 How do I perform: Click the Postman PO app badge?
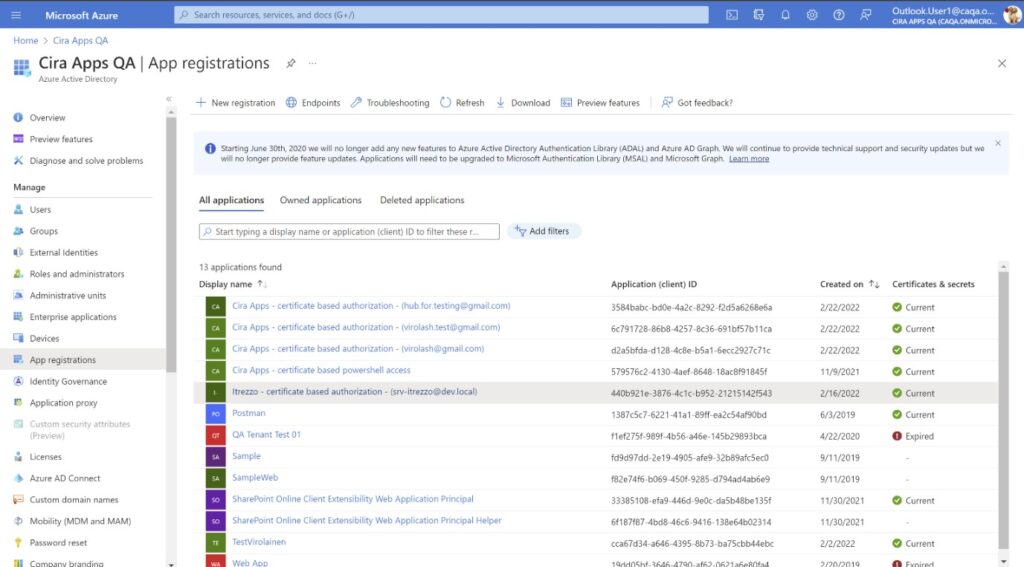tap(216, 414)
